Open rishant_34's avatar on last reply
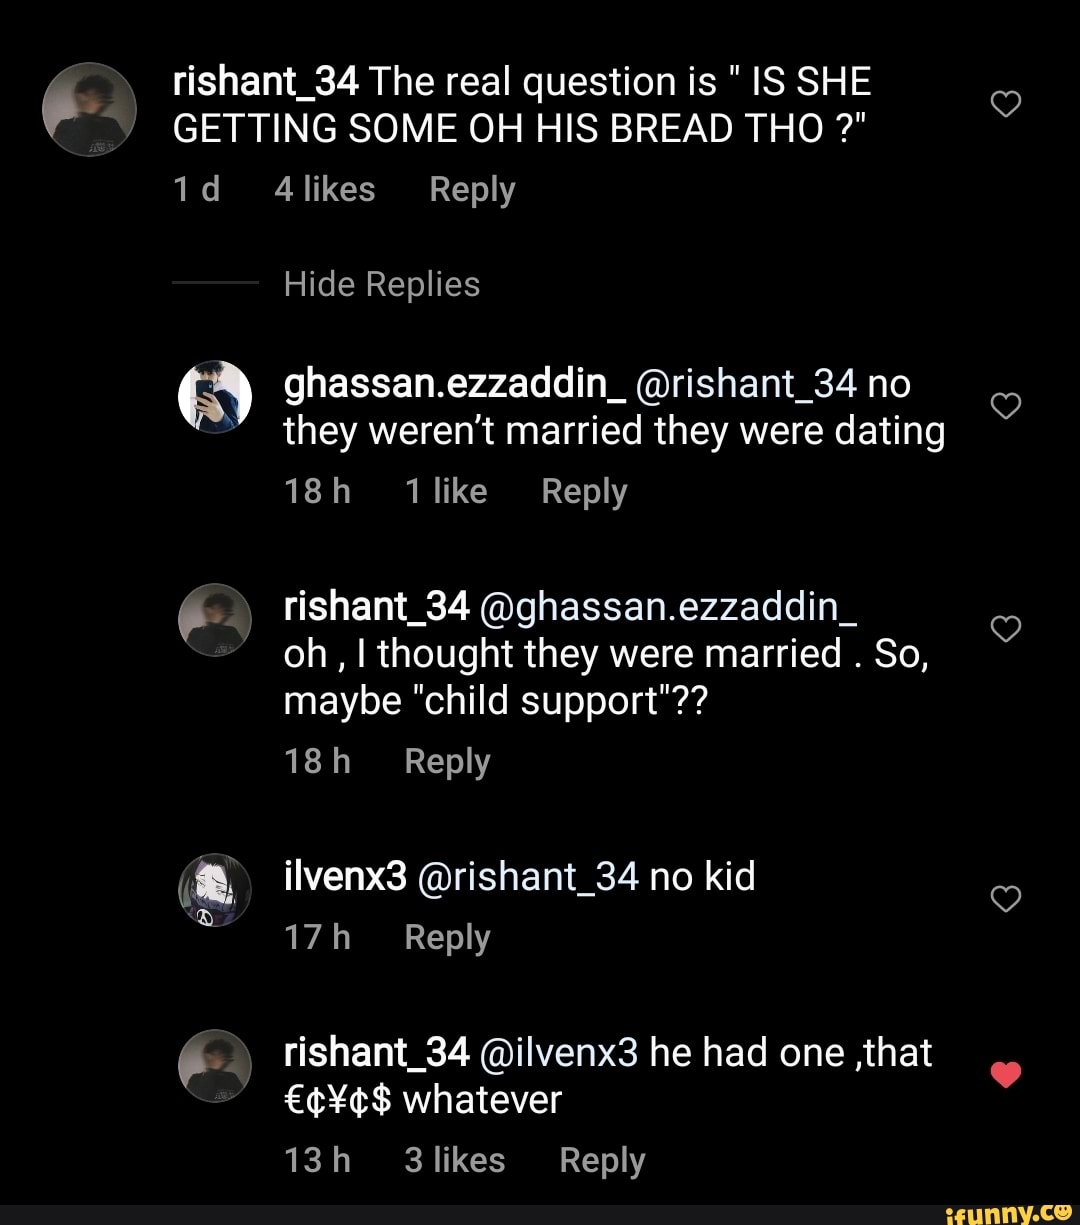This screenshot has width=1080, height=1225. (x=215, y=1065)
